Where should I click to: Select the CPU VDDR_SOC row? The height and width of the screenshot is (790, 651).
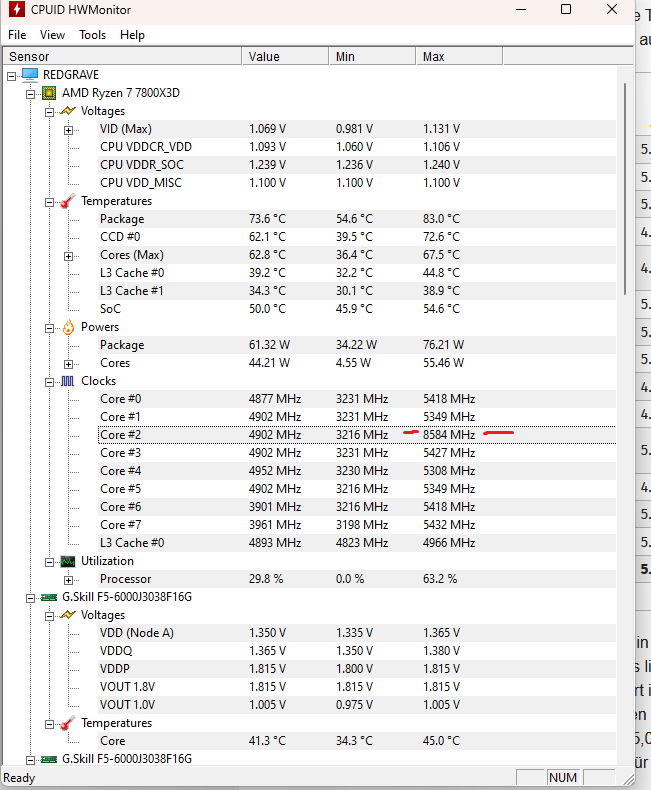click(x=357, y=165)
